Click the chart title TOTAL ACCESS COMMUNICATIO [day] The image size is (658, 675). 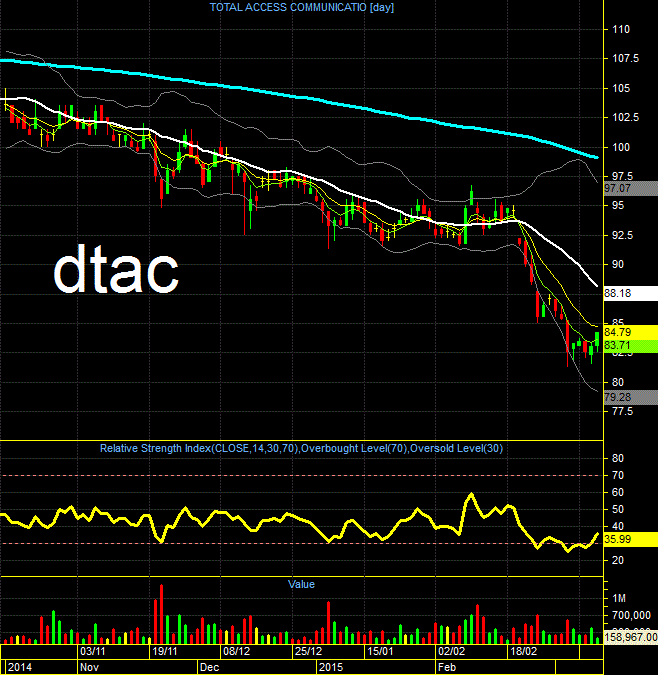[x=302, y=7]
